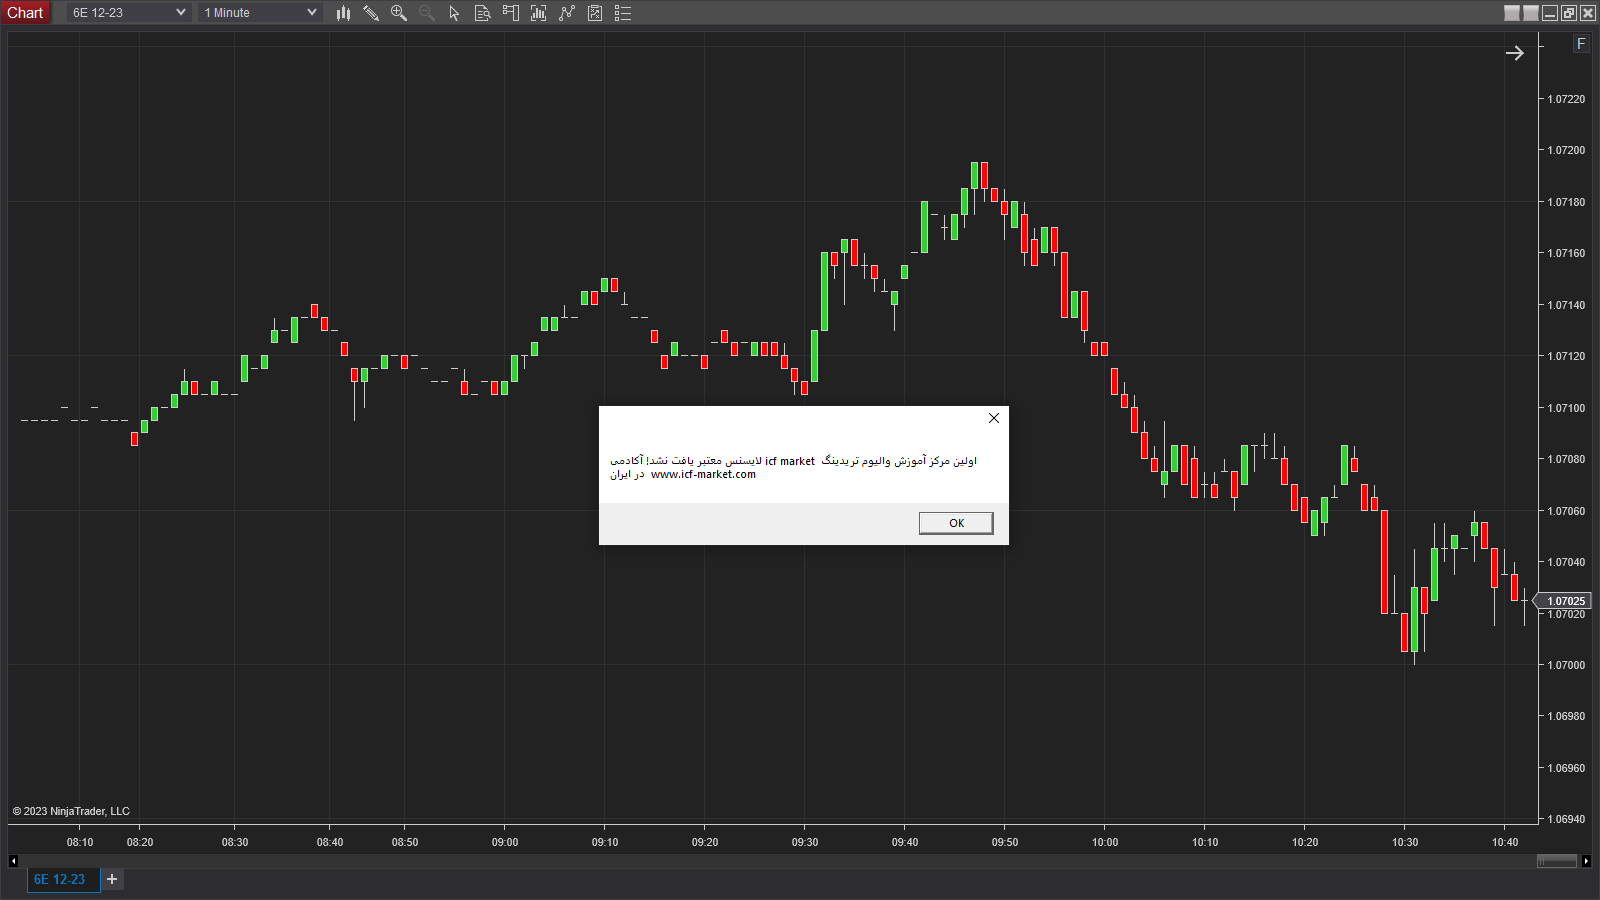Click the zoom out magnifier icon
Image resolution: width=1600 pixels, height=900 pixels.
pos(427,13)
